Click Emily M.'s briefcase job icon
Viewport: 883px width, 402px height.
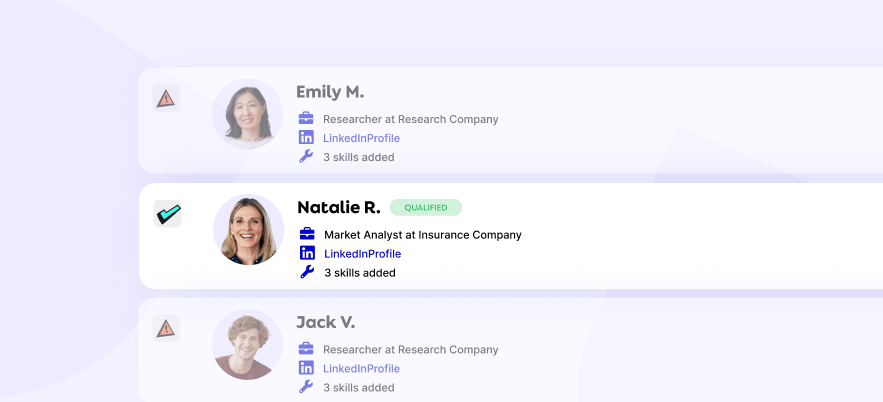306,119
